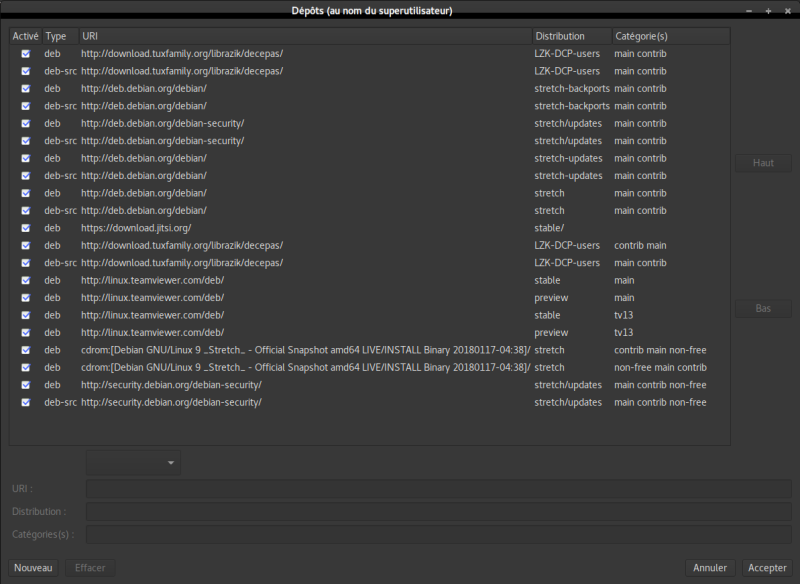Image resolution: width=800 pixels, height=584 pixels.
Task: Toggle checkbox for jitsi.org repository row
Action: coord(26,228)
